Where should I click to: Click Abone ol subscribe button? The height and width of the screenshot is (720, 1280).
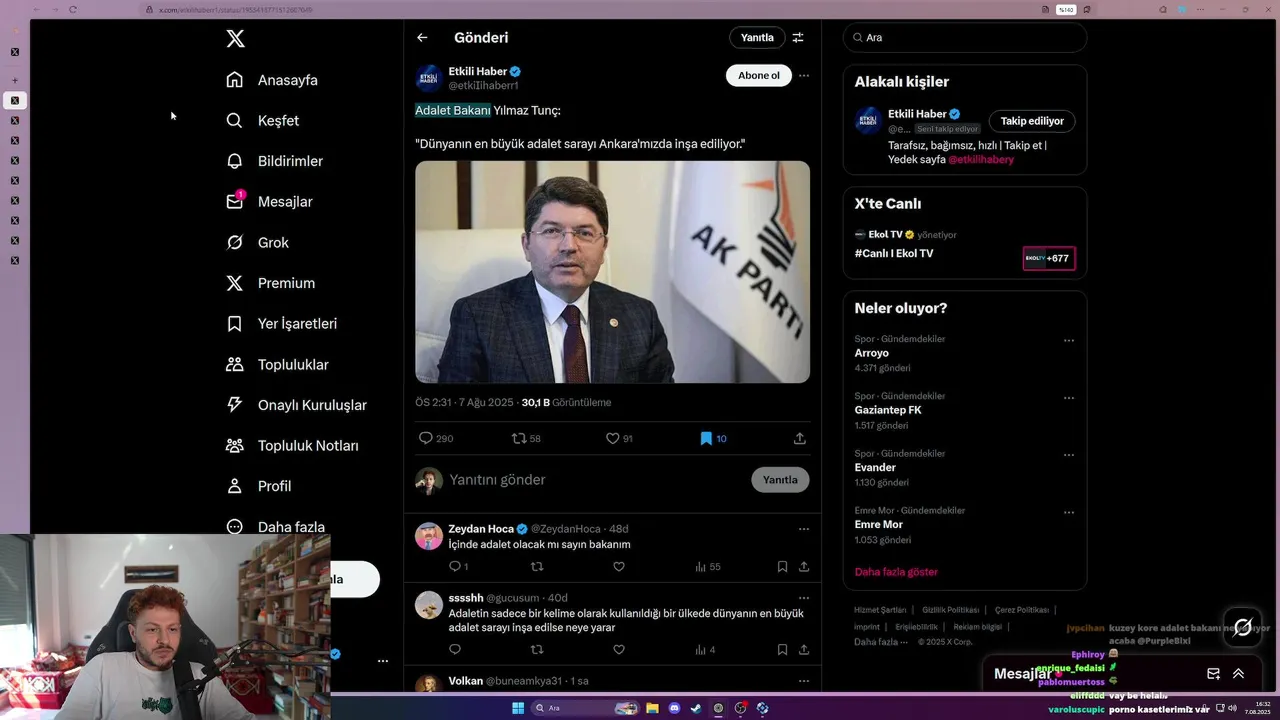[759, 76]
